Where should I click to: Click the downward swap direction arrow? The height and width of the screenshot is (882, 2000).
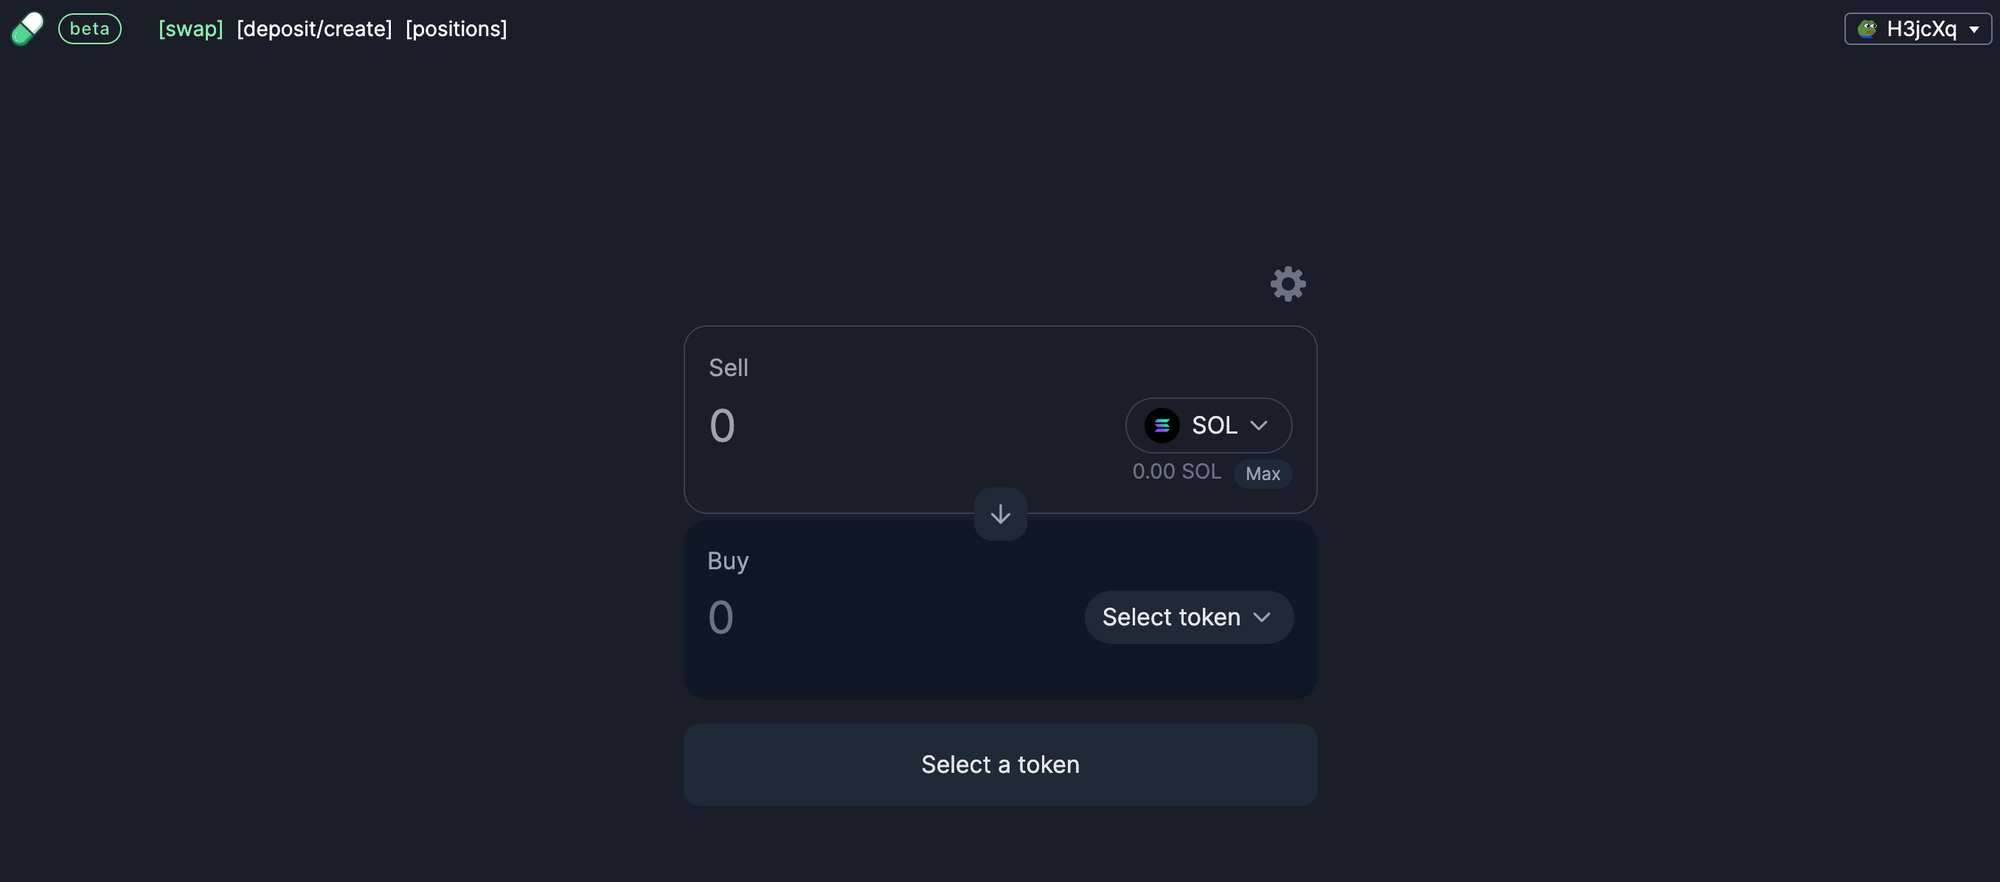click(1000, 514)
